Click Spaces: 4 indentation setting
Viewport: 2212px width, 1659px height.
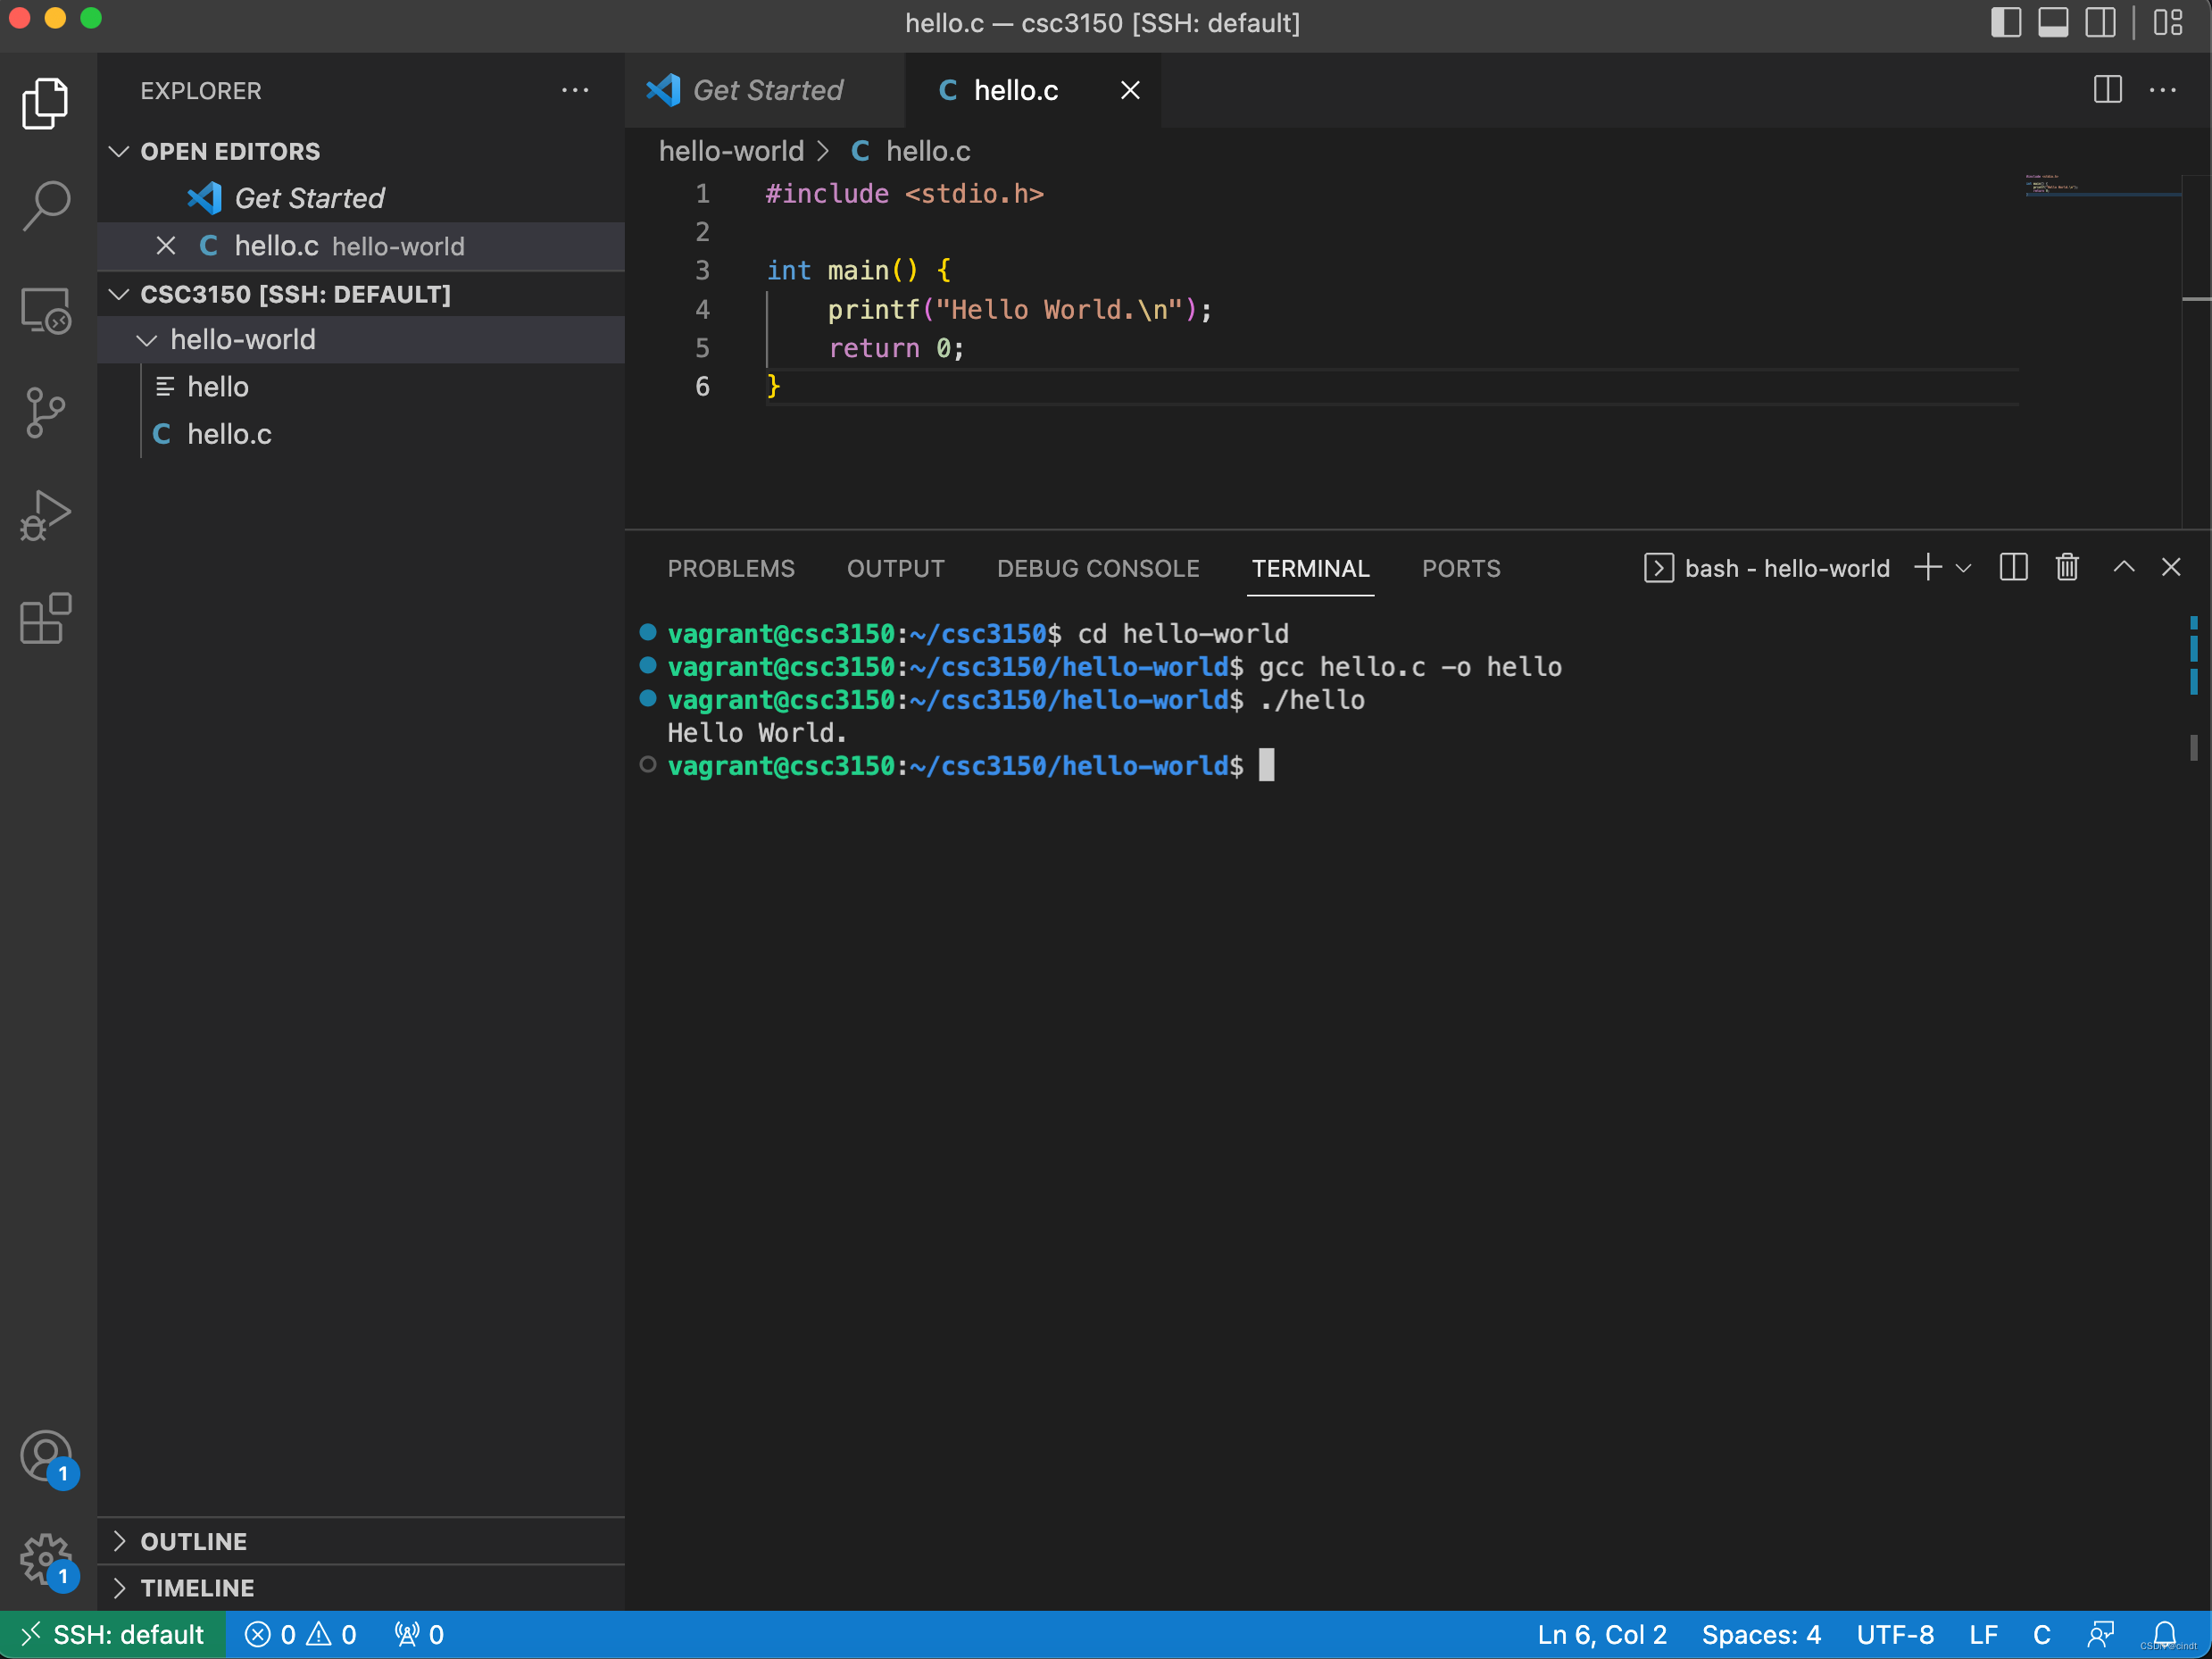[1760, 1634]
